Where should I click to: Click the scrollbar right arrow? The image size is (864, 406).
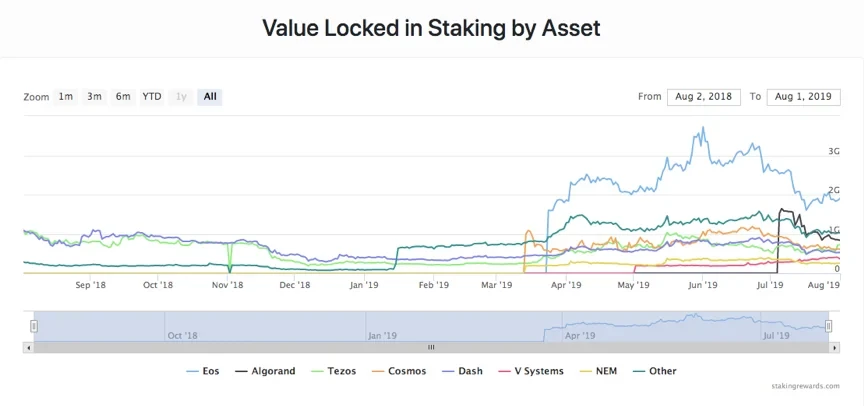(835, 348)
